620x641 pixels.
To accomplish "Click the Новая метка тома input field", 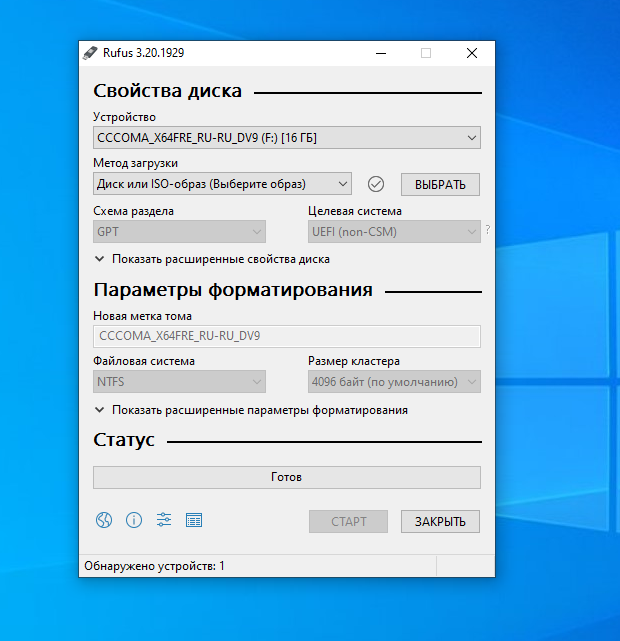I will pyautogui.click(x=287, y=336).
